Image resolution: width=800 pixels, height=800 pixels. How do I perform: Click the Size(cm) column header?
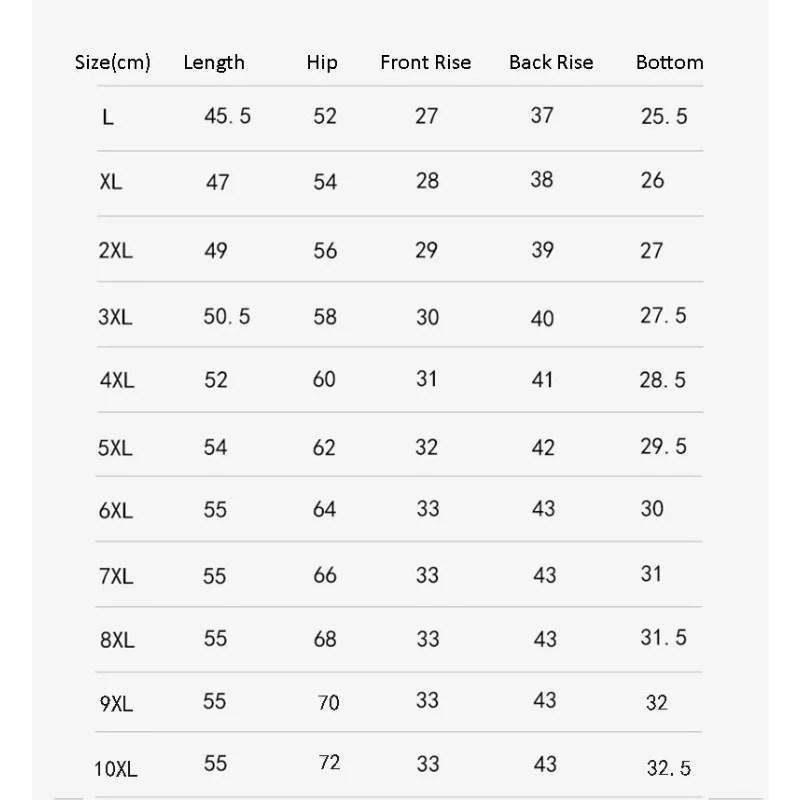113,62
